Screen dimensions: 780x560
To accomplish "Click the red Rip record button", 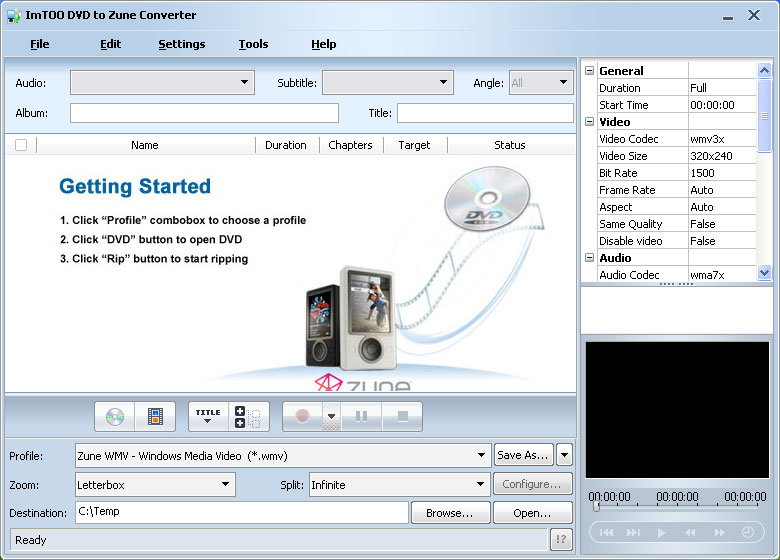I will [302, 416].
